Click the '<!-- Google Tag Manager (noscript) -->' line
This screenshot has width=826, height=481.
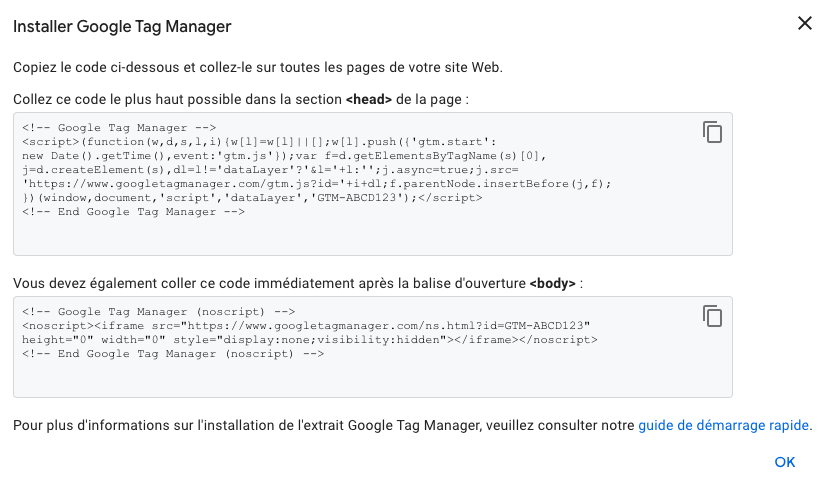(159, 311)
